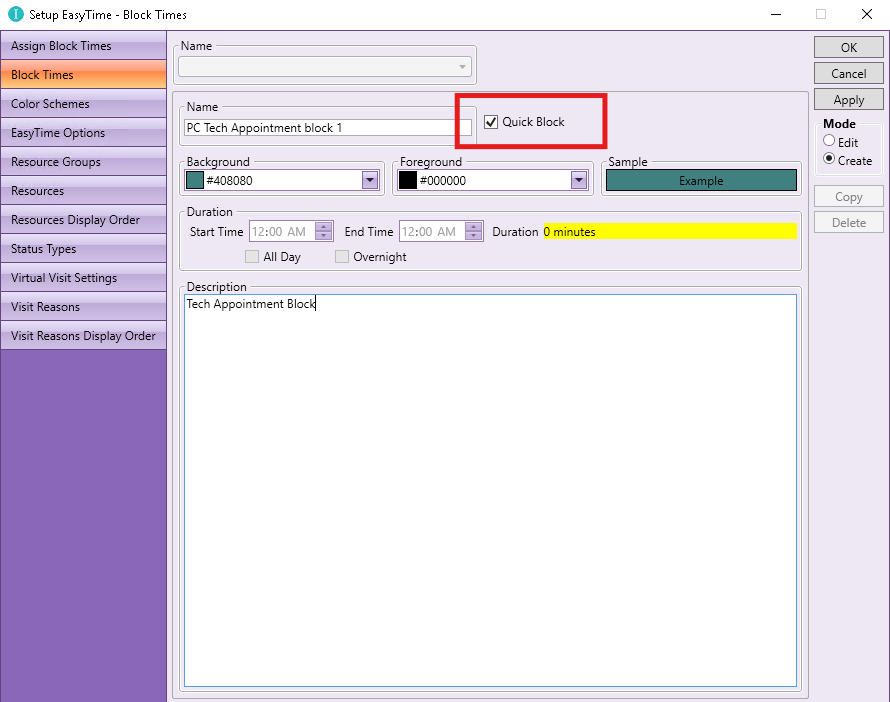Image resolution: width=890 pixels, height=702 pixels.
Task: Click the EasyTime app icon in title bar
Action: (15, 15)
